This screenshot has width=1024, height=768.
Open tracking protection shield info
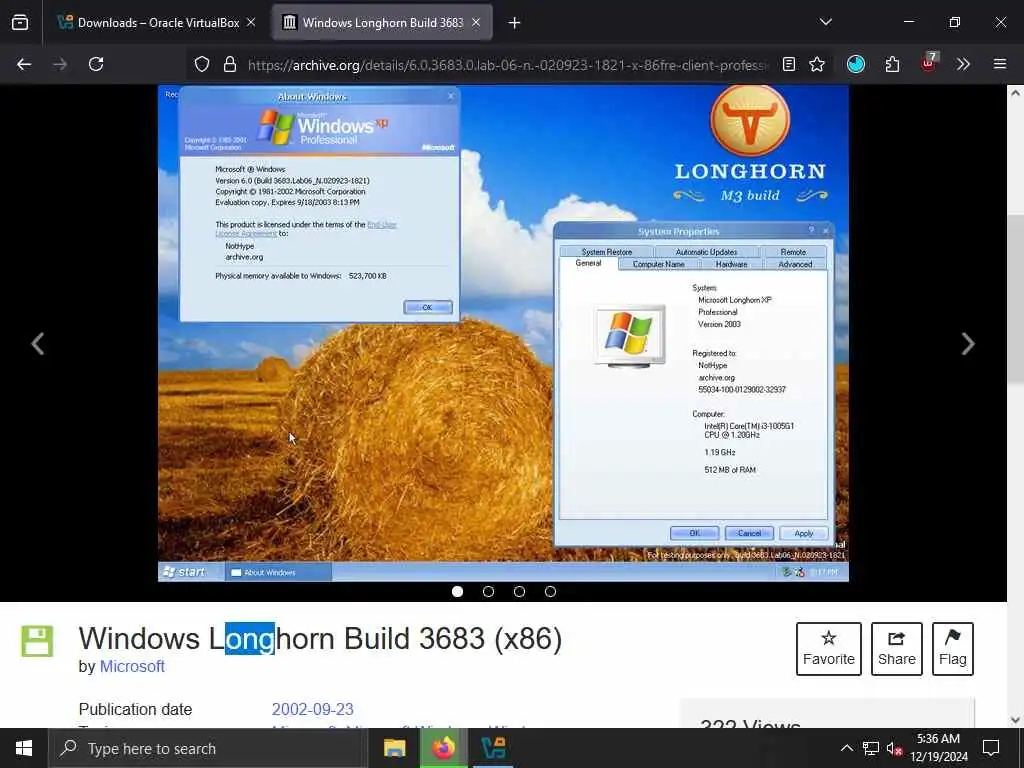tap(202, 64)
